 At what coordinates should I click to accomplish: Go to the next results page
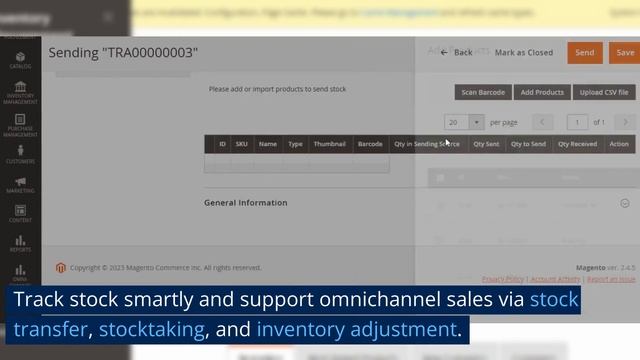(x=626, y=122)
